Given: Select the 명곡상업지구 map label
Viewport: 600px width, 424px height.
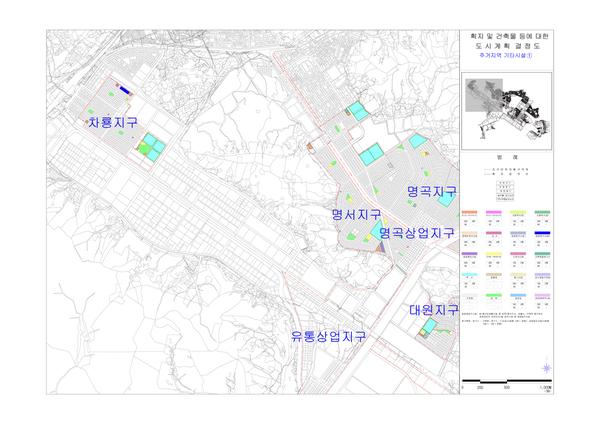Looking at the screenshot, I should (416, 233).
